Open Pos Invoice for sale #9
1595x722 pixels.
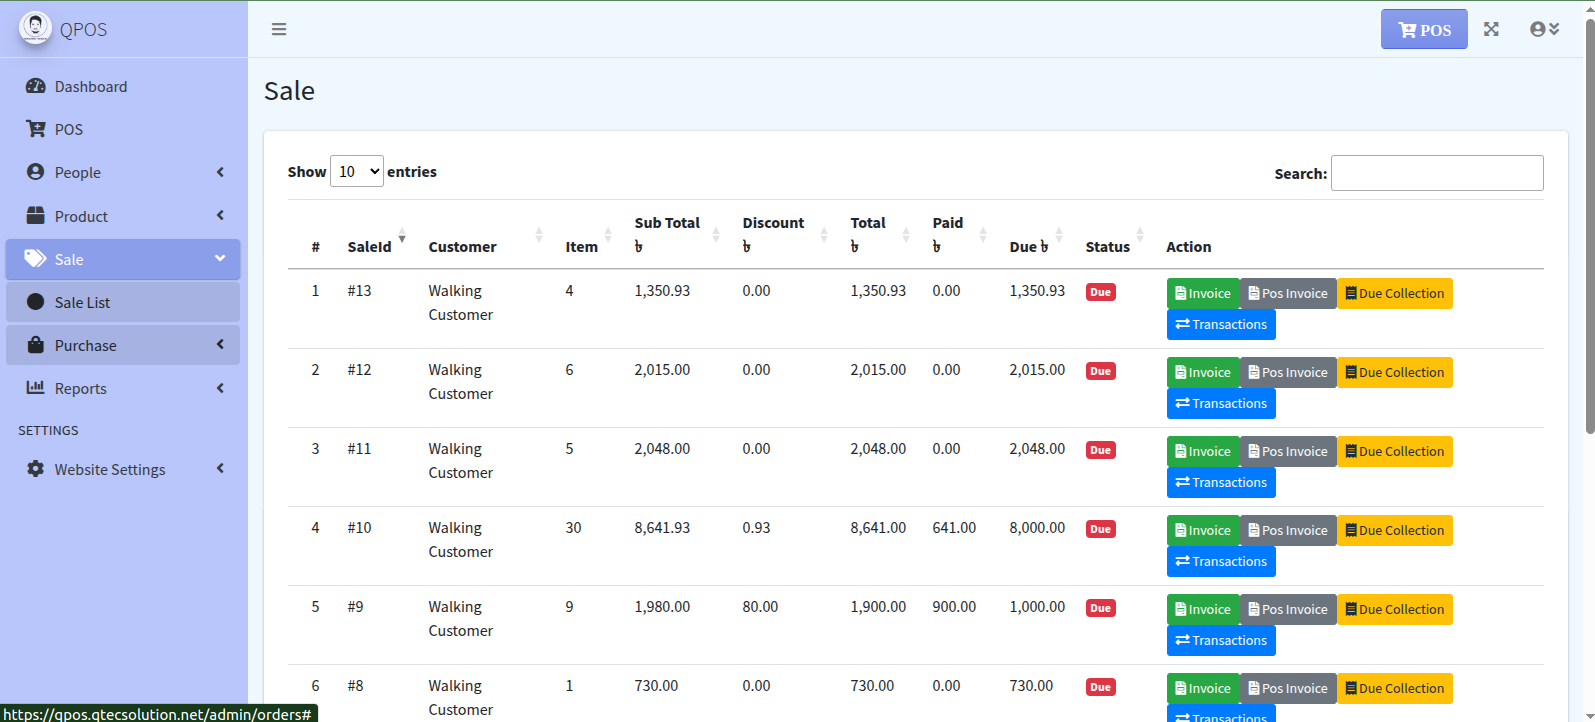pyautogui.click(x=1288, y=610)
